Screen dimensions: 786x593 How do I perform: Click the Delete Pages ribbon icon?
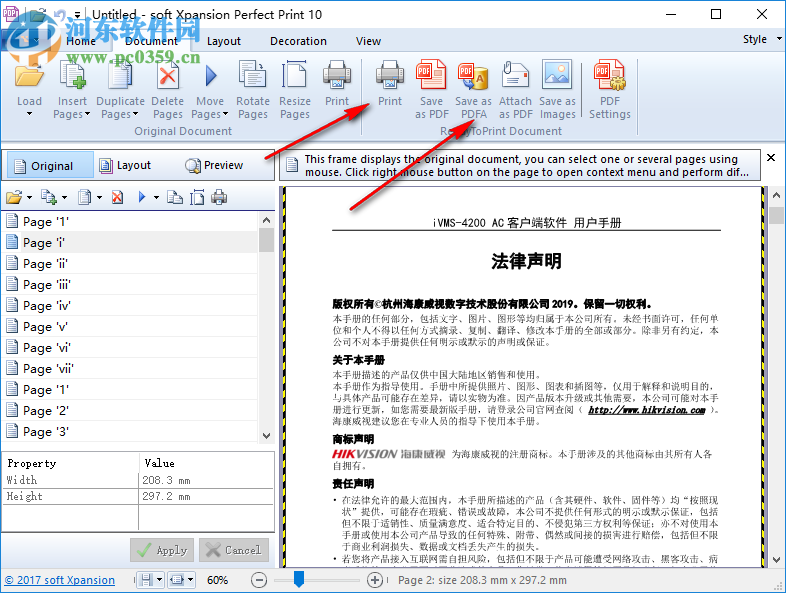[x=167, y=76]
